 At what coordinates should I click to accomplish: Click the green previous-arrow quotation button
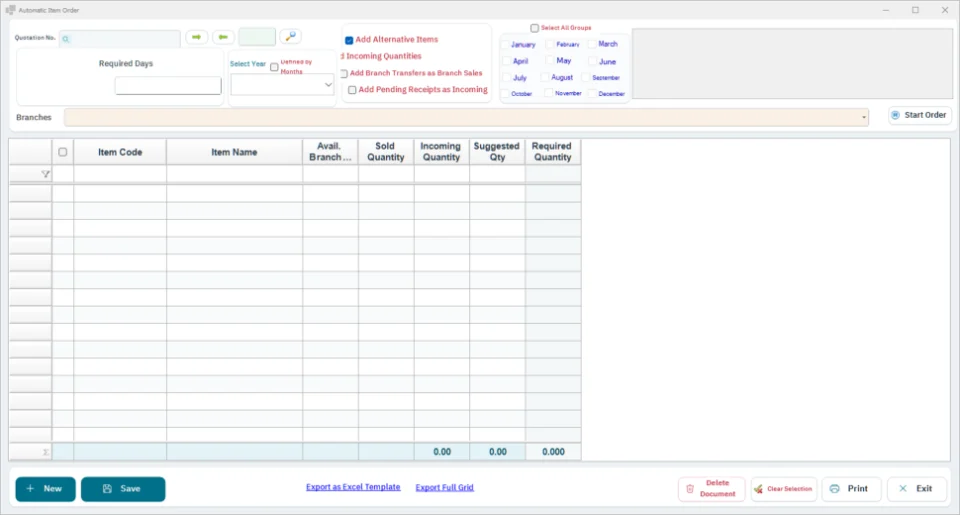coord(223,37)
